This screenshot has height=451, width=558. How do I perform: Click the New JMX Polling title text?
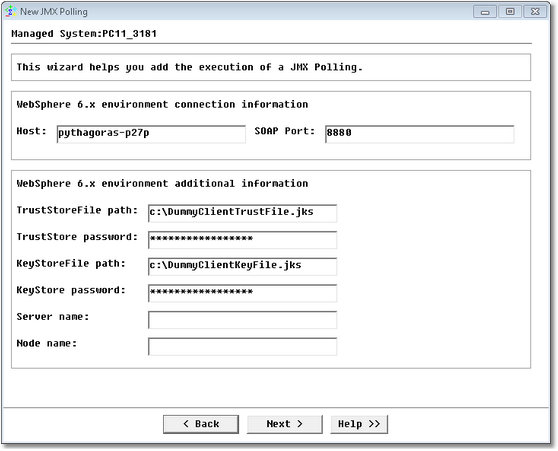click(x=54, y=12)
